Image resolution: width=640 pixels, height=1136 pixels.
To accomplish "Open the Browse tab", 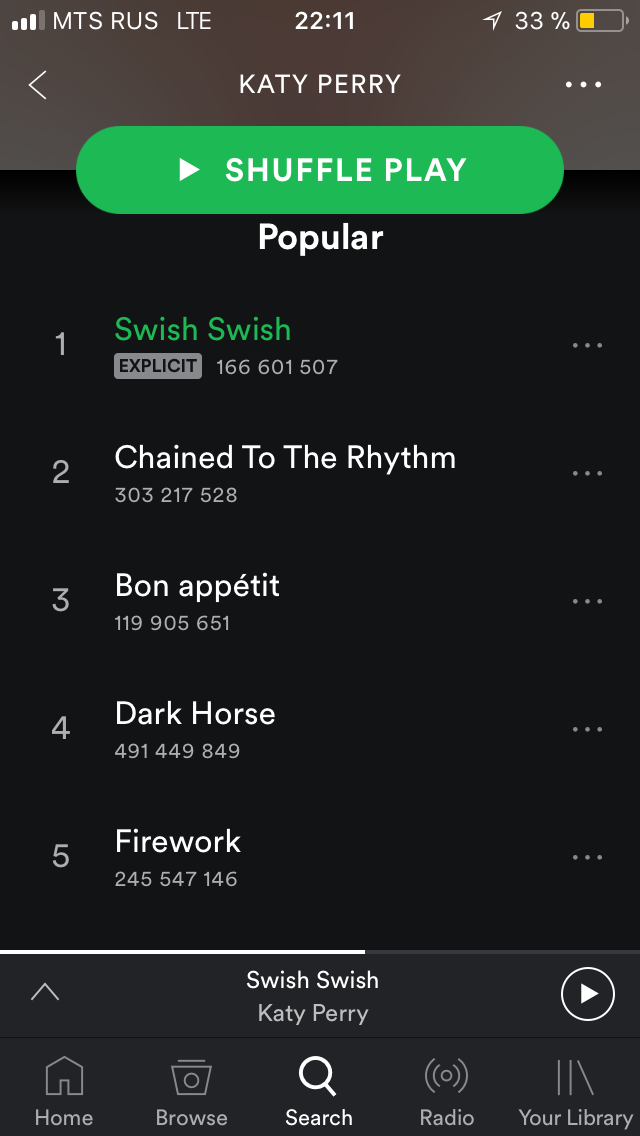I will tap(191, 1090).
